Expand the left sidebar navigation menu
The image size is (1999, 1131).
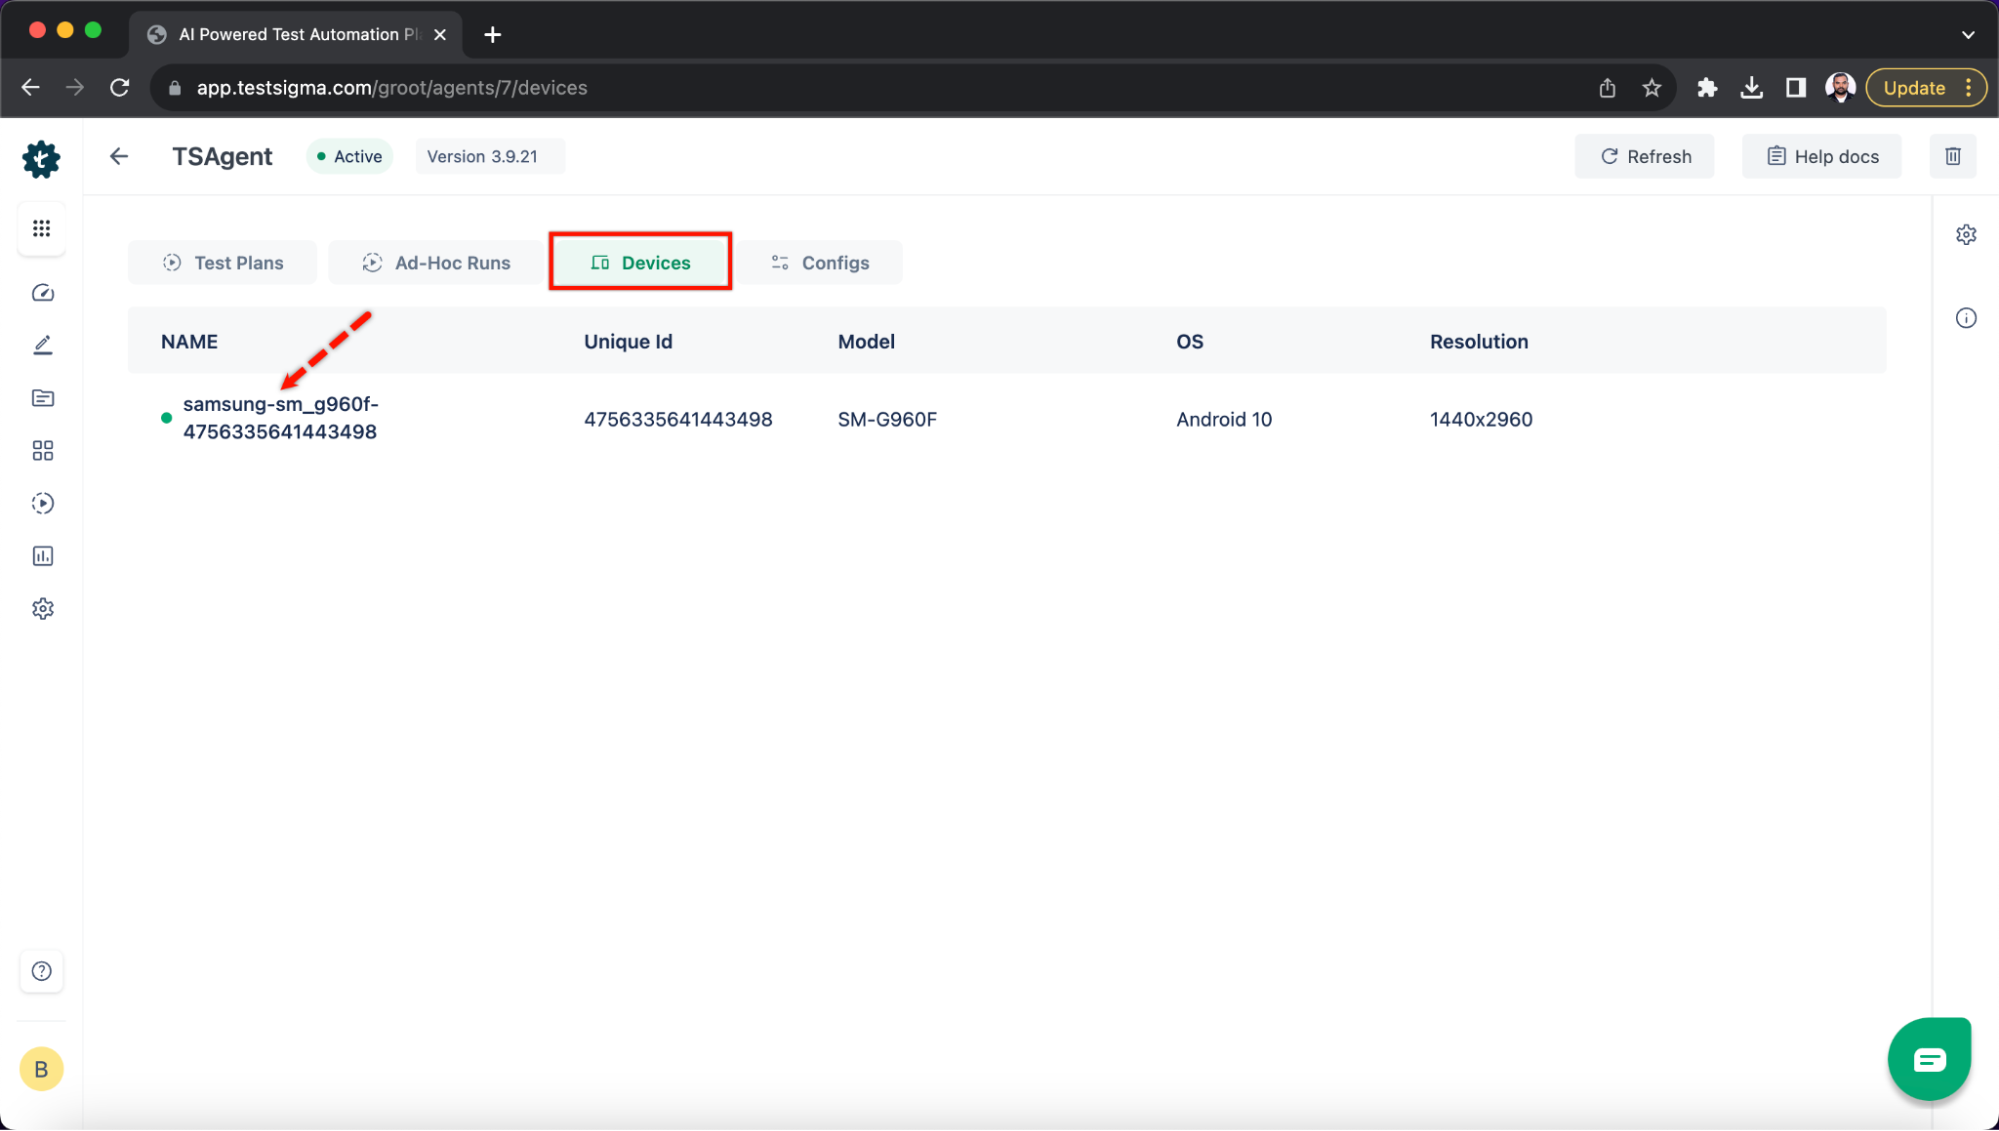pos(41,228)
